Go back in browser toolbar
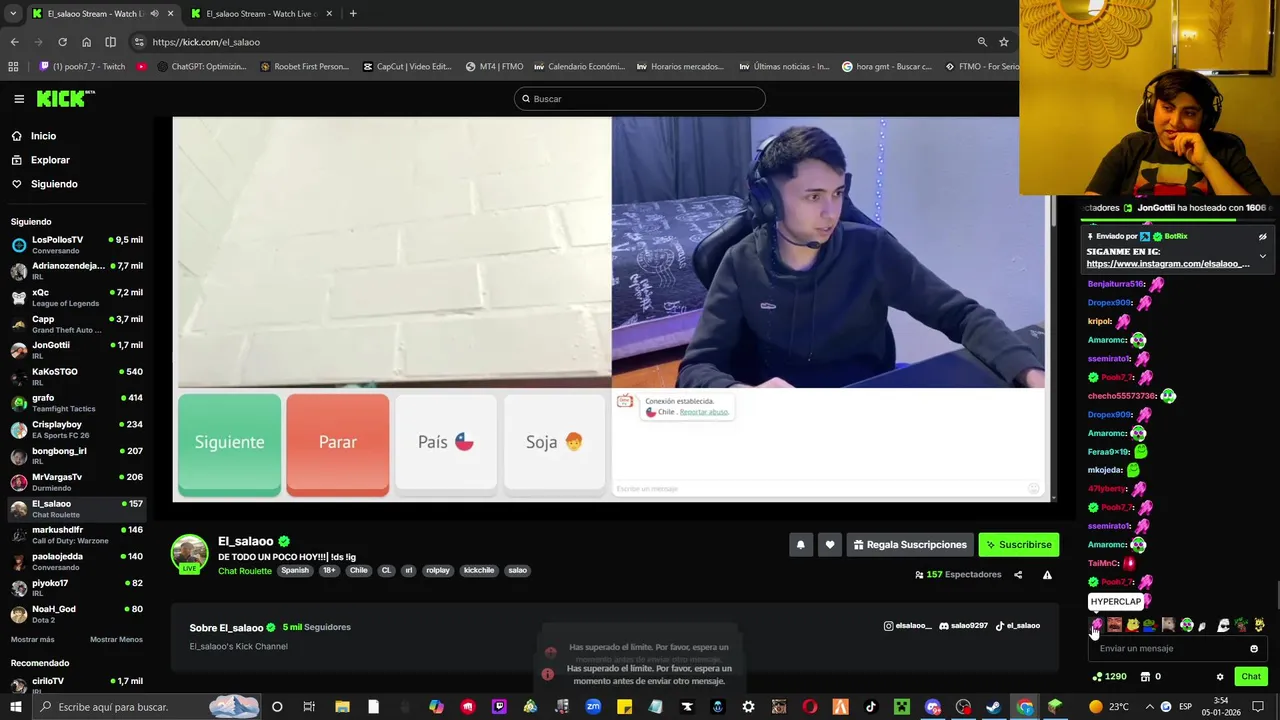 tap(15, 42)
